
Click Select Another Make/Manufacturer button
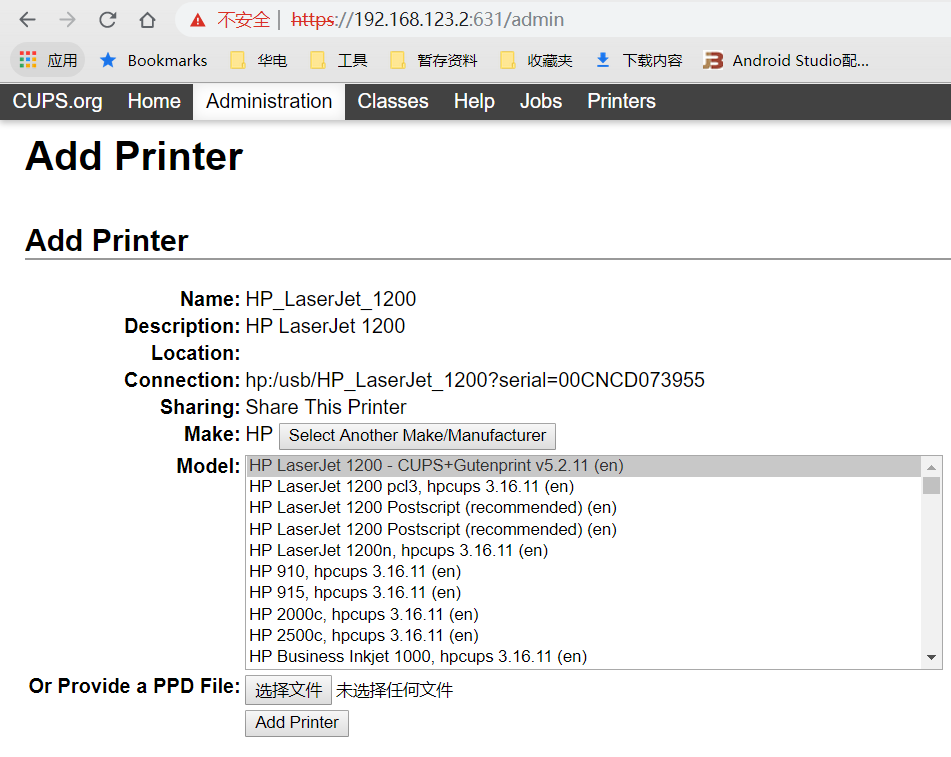pos(417,436)
